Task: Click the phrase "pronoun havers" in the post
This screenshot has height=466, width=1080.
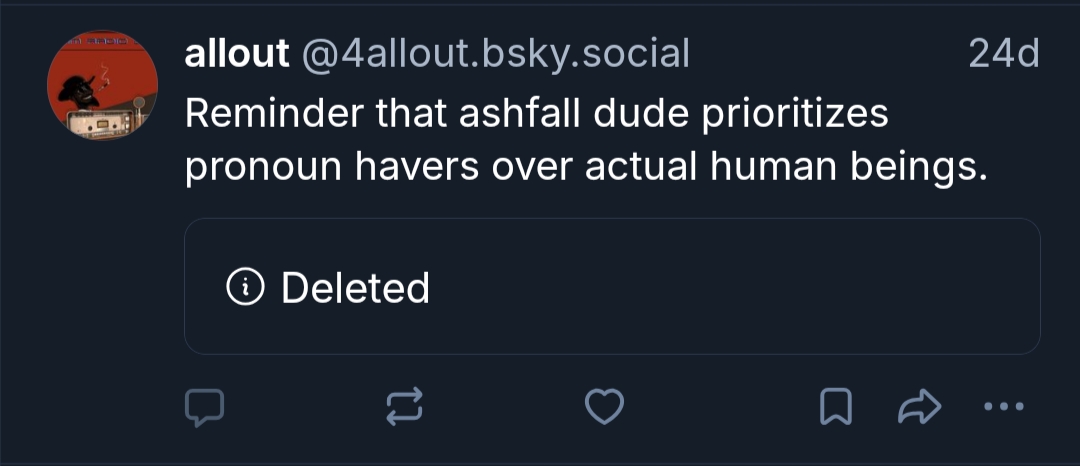Action: 331,168
